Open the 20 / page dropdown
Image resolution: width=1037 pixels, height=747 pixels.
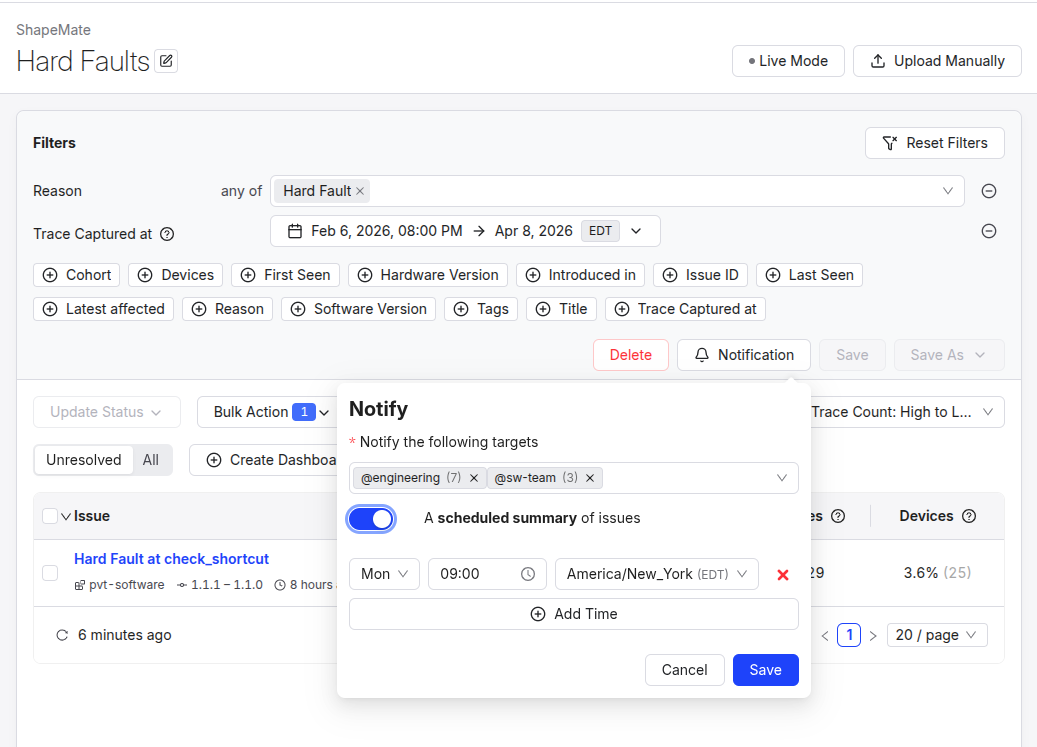point(936,635)
